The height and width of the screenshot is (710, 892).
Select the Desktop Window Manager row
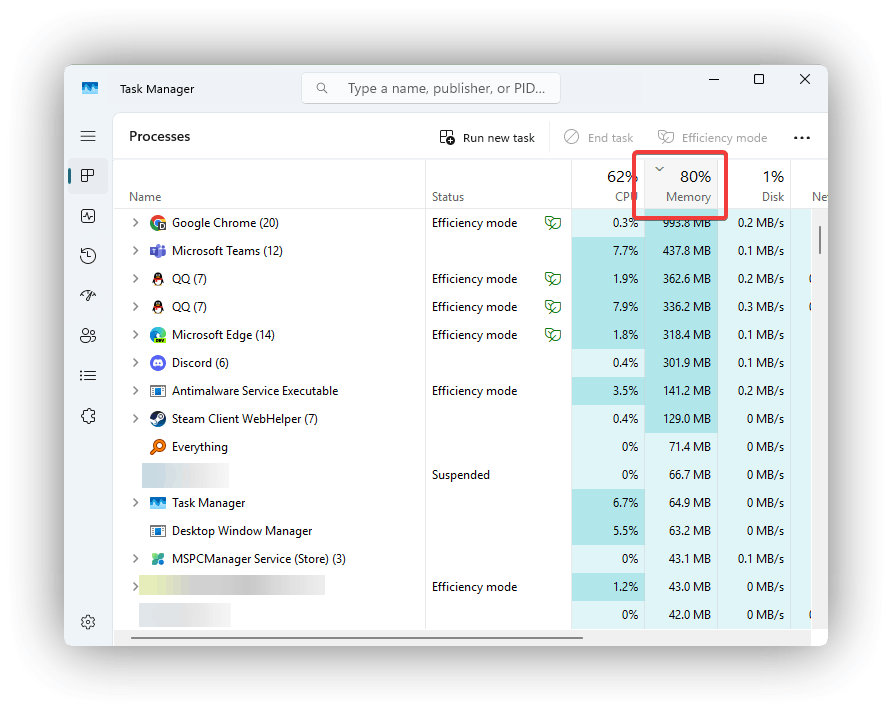click(x=462, y=531)
